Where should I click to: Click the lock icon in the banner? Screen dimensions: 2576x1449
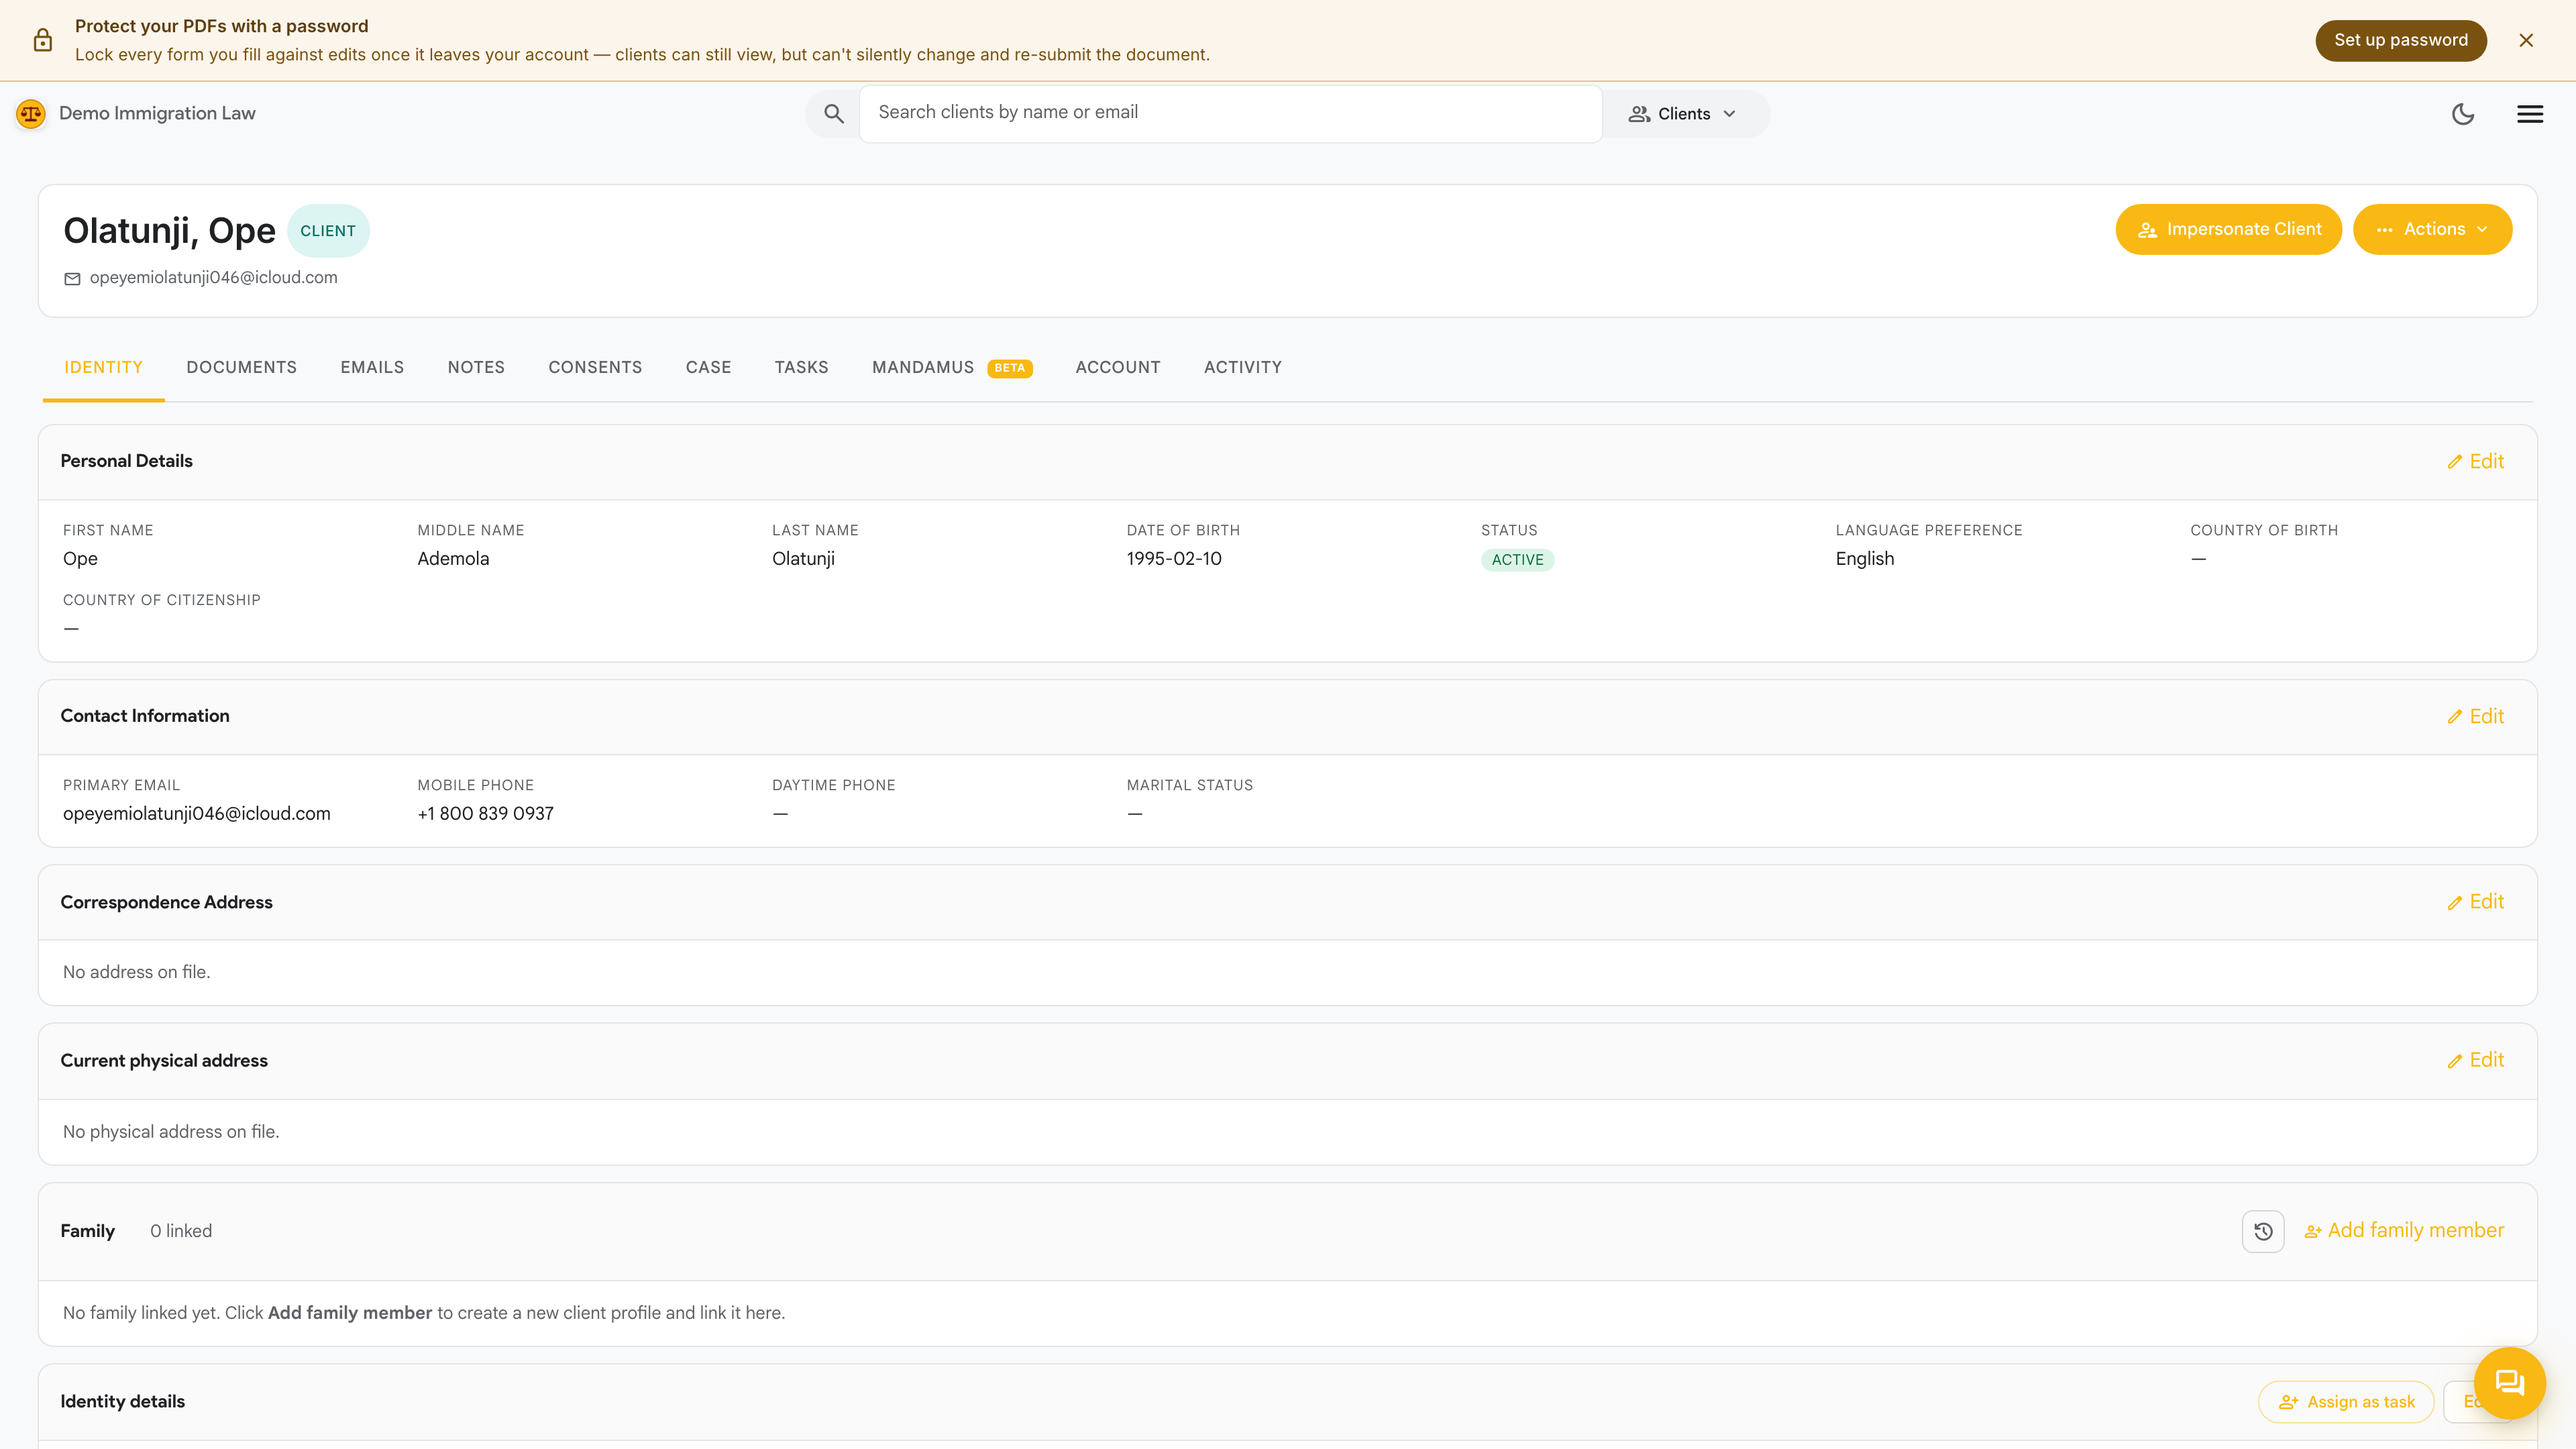coord(43,40)
